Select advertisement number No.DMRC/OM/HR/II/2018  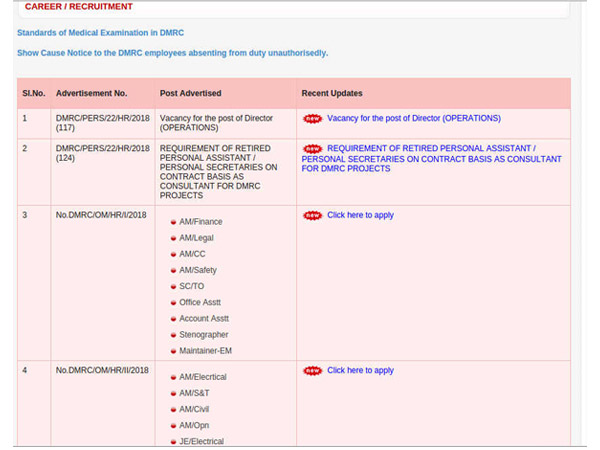point(102,370)
